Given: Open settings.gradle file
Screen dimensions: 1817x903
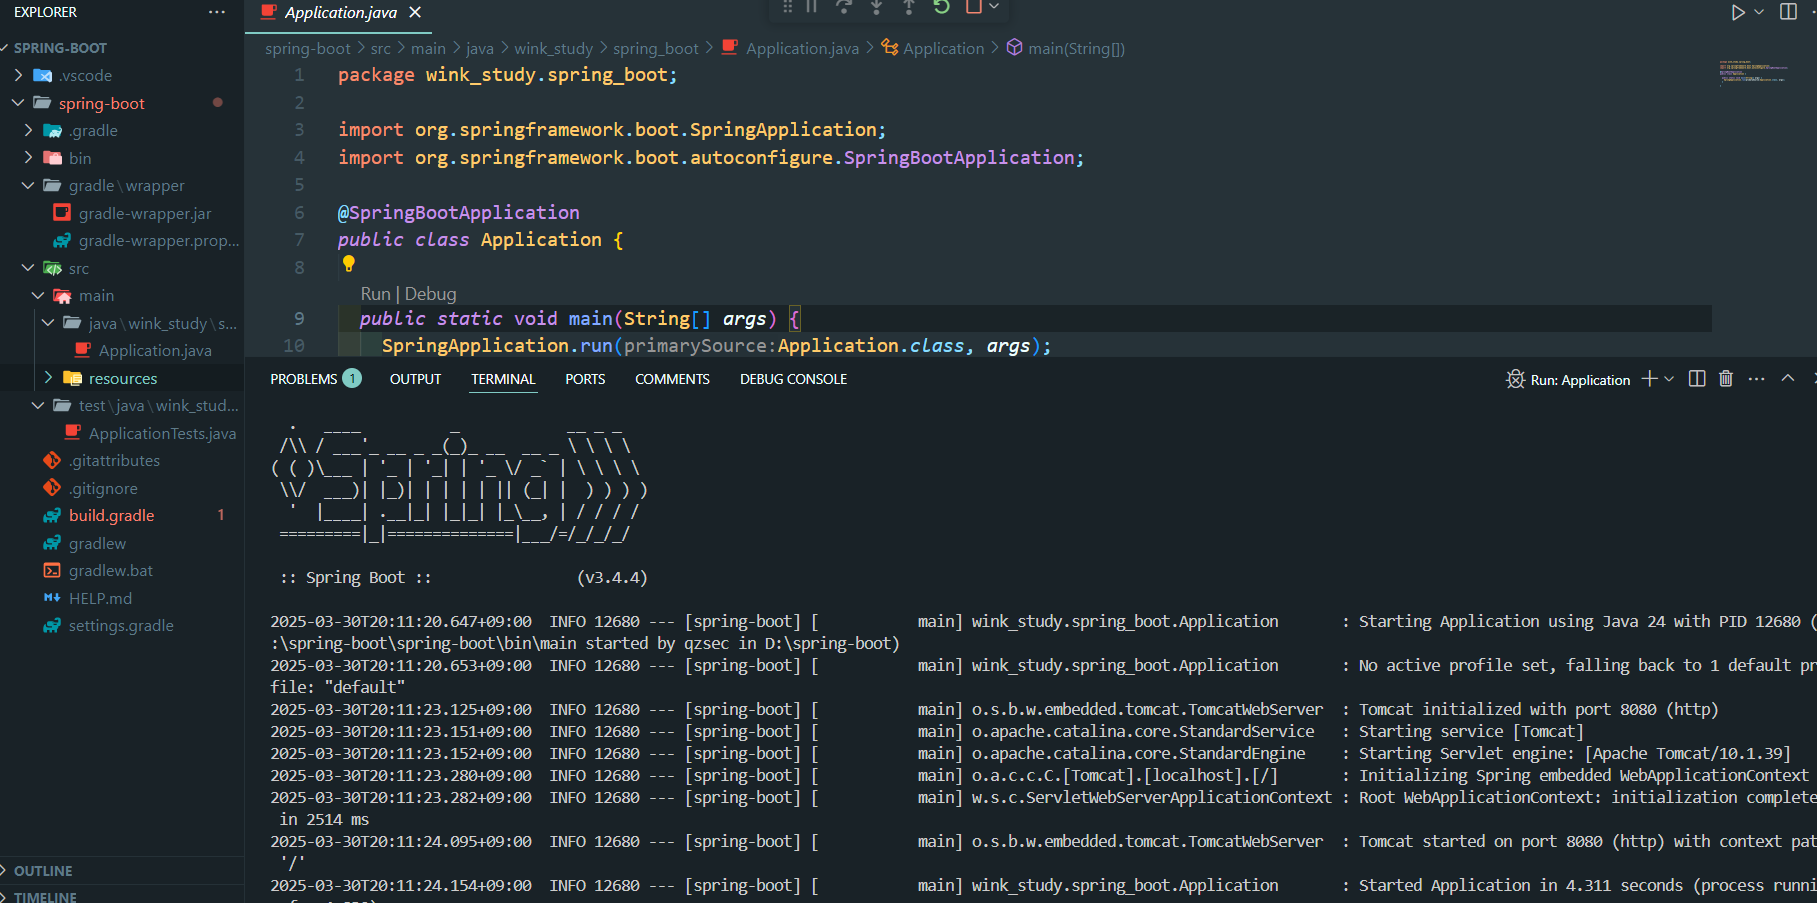Looking at the screenshot, I should (x=122, y=625).
